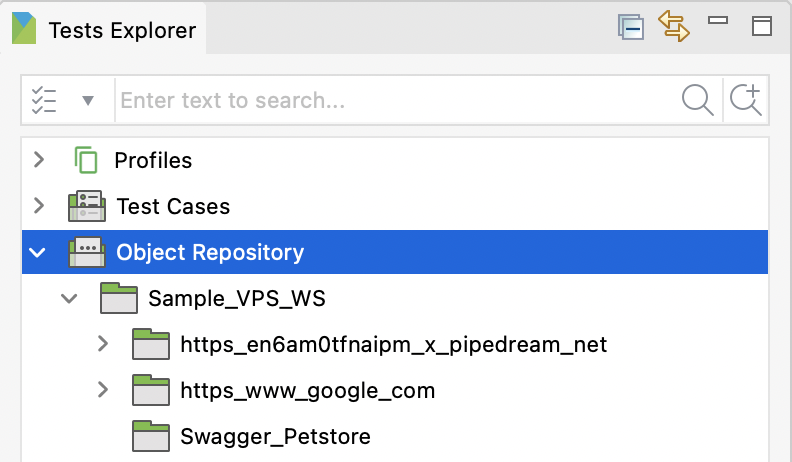
Task: Click the Test Cases folder icon
Action: click(x=87, y=207)
